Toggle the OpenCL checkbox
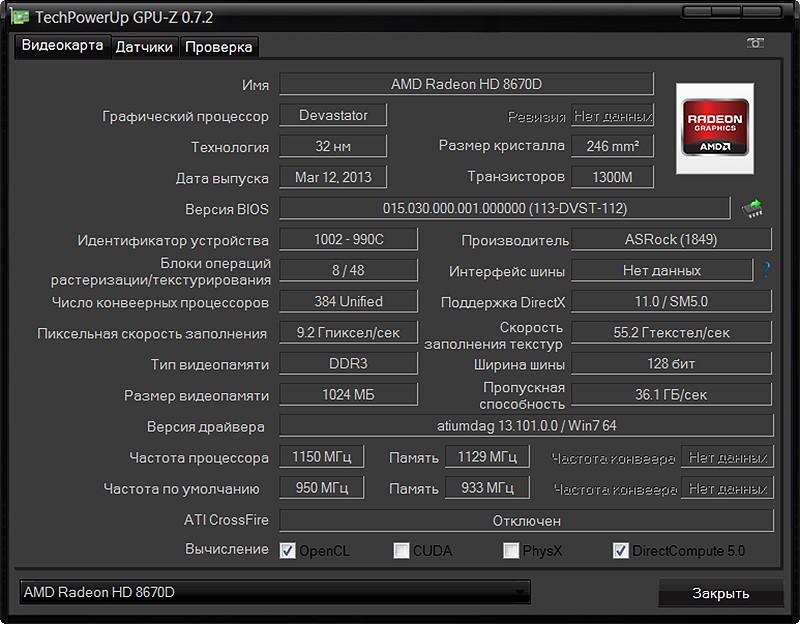The height and width of the screenshot is (624, 800). [x=287, y=551]
